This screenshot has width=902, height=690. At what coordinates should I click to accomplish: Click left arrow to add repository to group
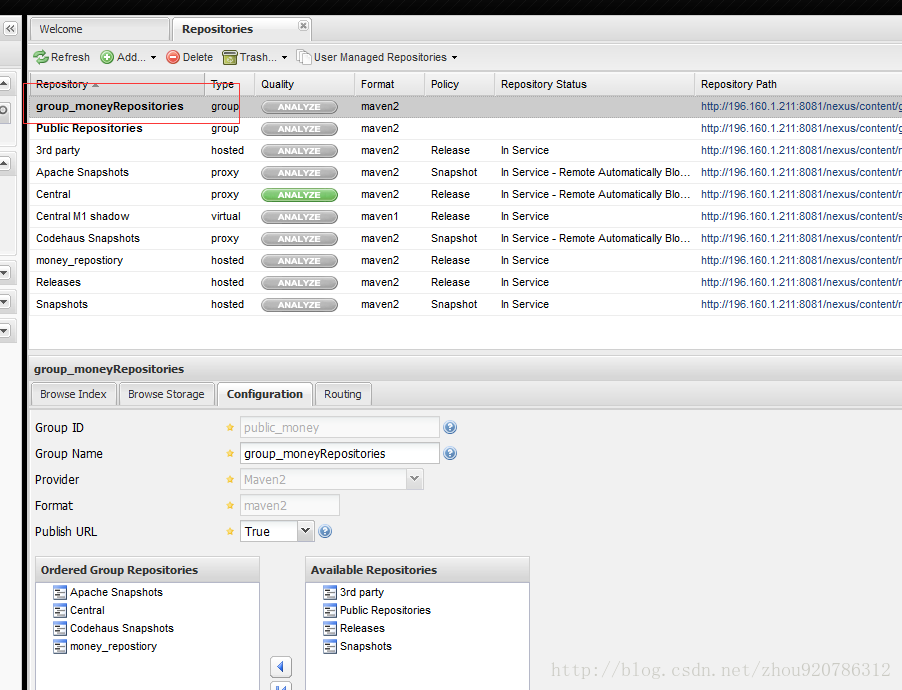tap(281, 667)
